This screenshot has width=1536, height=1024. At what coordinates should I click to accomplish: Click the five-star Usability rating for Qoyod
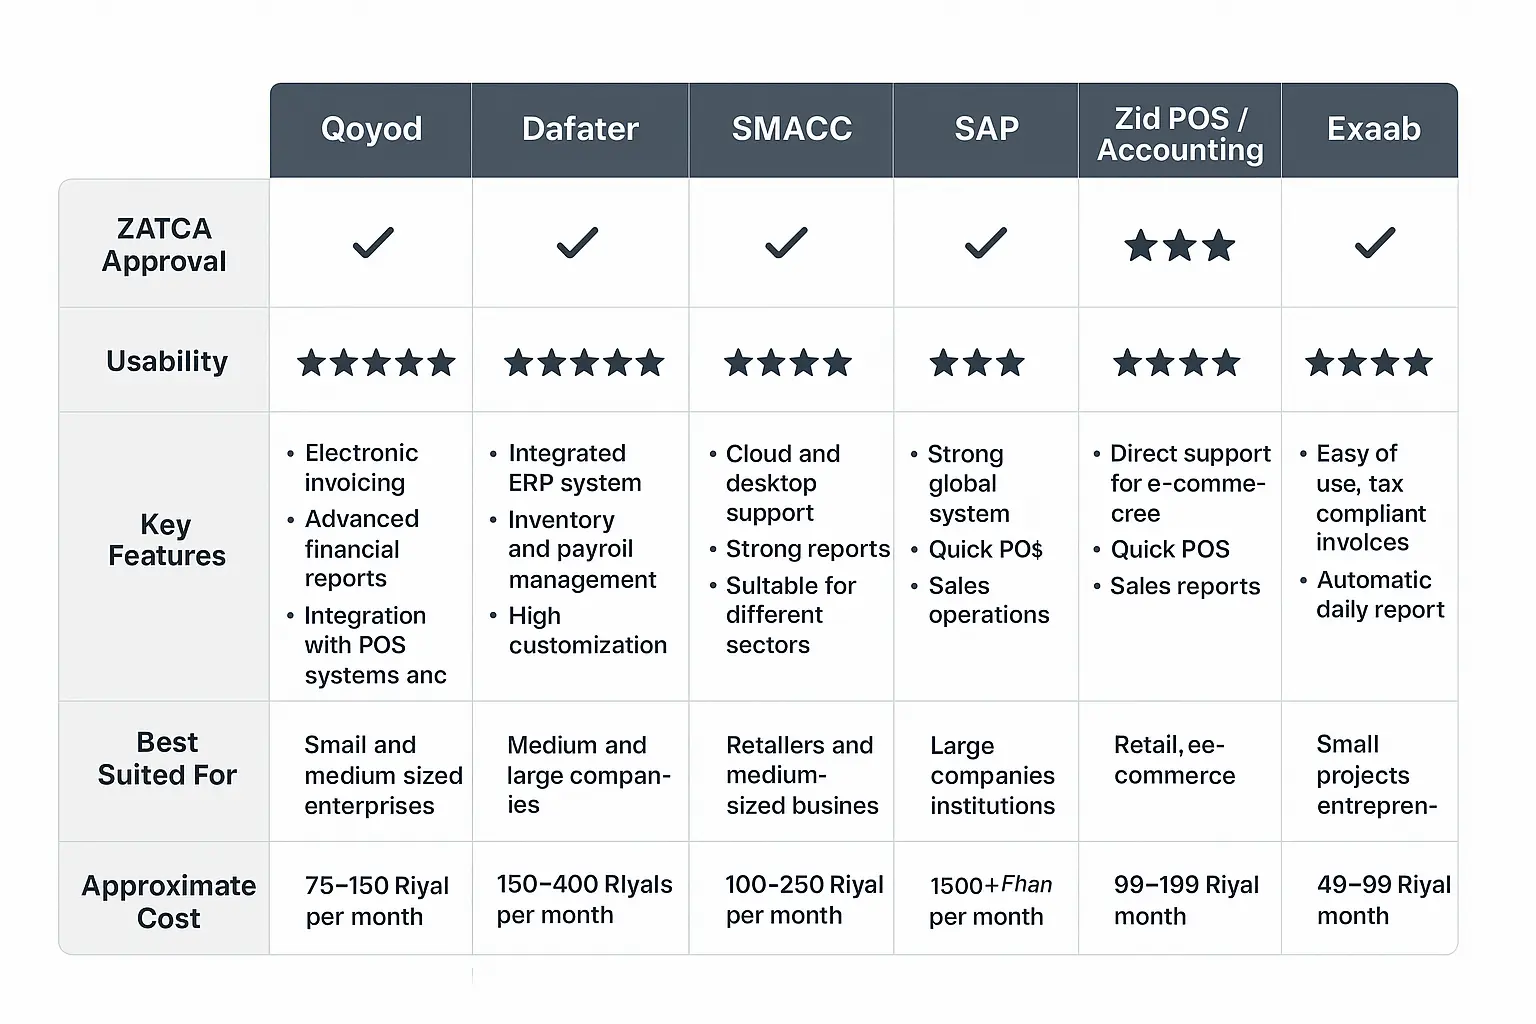376,362
